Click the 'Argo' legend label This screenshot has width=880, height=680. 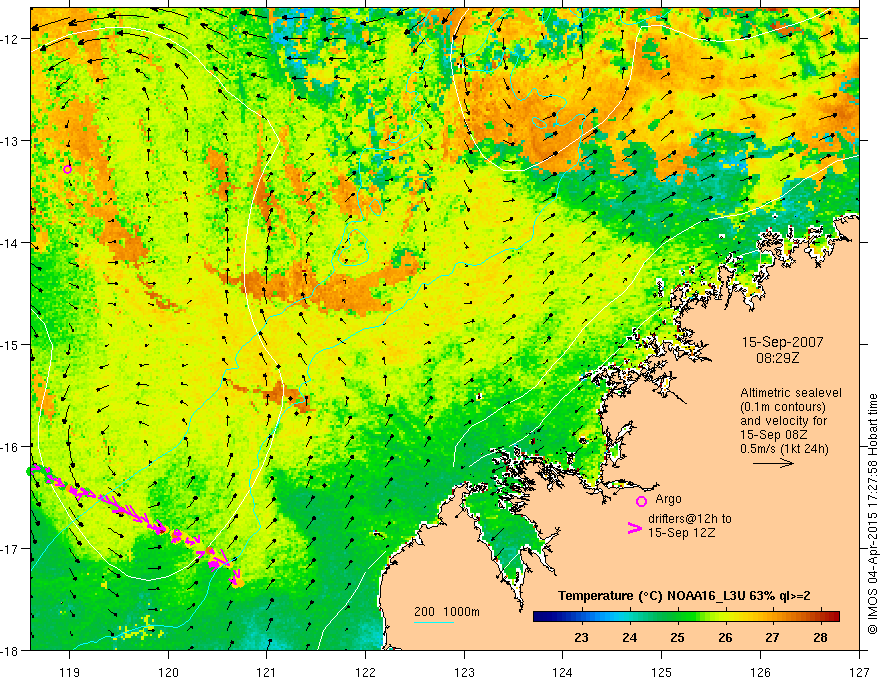click(668, 499)
